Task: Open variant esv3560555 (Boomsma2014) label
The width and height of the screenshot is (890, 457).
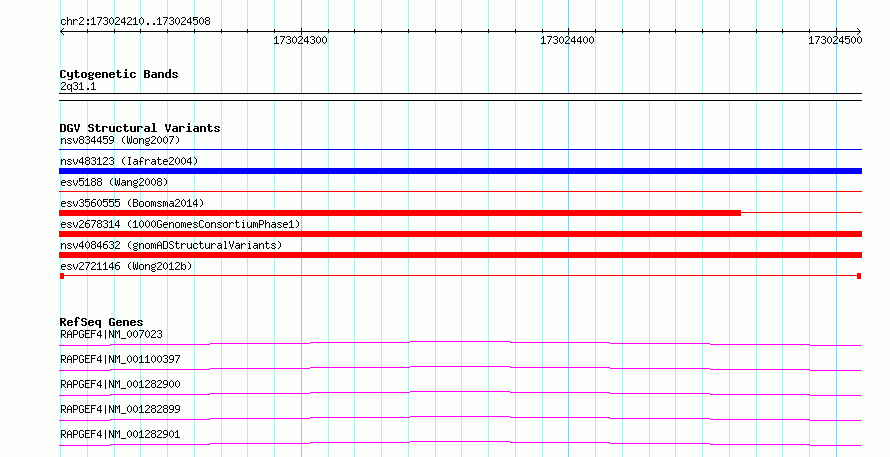Action: click(x=132, y=203)
